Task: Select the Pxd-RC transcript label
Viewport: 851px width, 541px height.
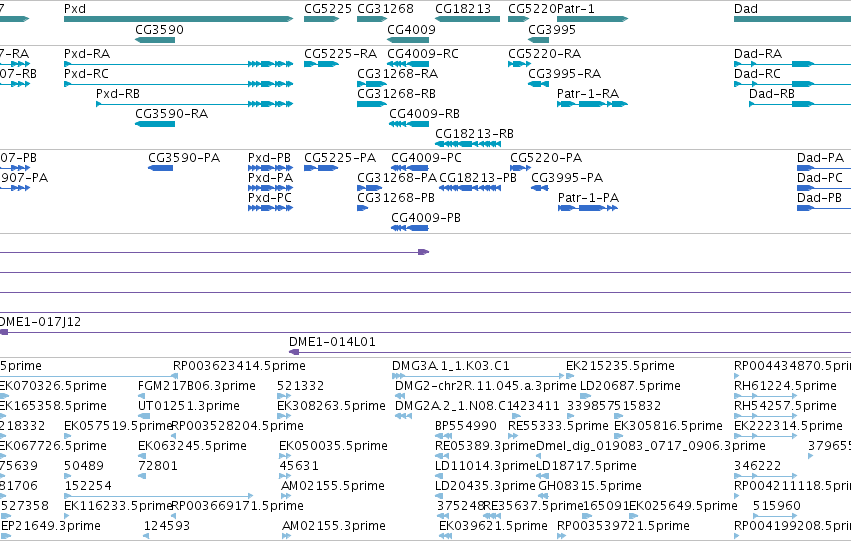Action: 86,74
